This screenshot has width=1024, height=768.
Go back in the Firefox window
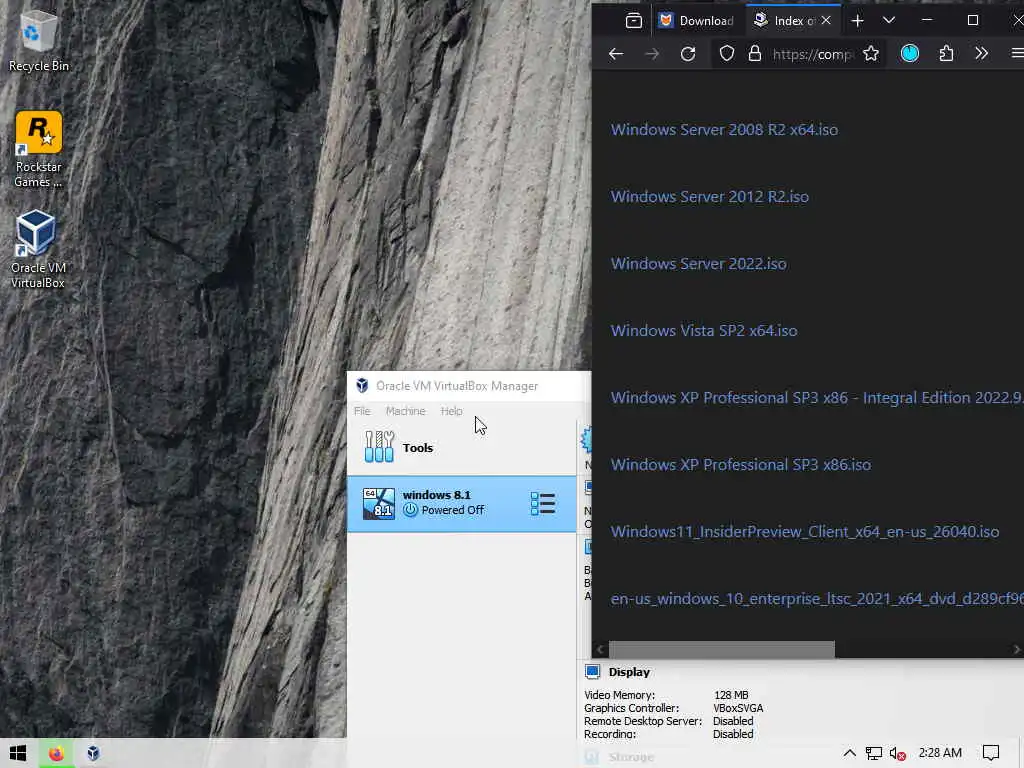[x=616, y=54]
